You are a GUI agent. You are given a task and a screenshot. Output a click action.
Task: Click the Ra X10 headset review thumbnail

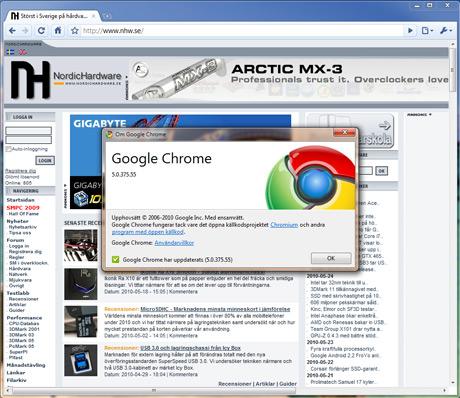(x=81, y=284)
